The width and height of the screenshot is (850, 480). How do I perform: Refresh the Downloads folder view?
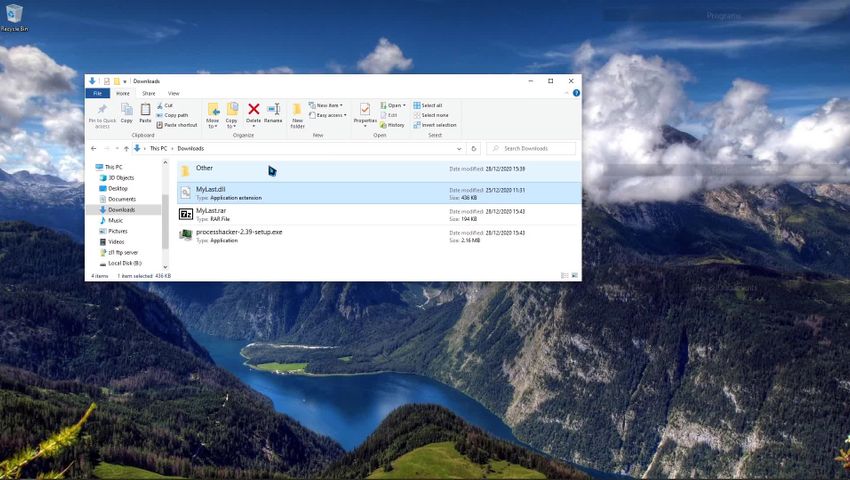pos(474,148)
